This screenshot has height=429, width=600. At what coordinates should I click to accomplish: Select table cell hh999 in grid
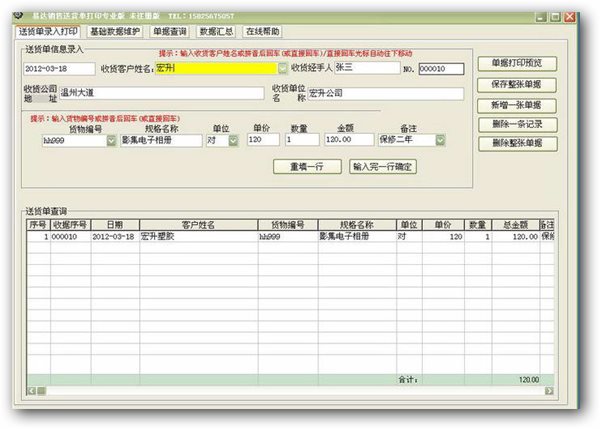(288, 237)
